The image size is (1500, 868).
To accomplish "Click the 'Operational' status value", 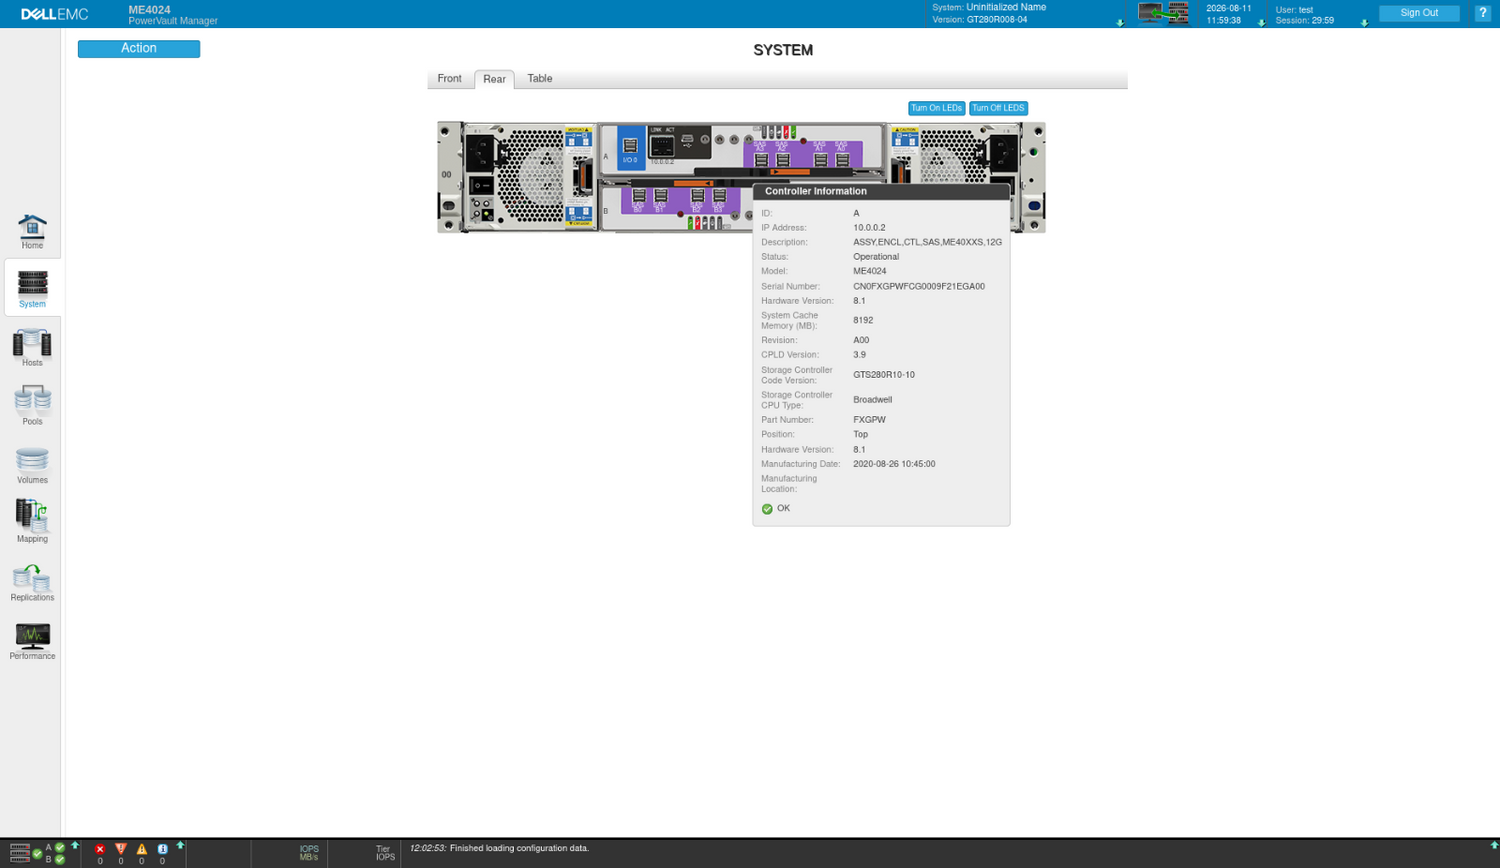I will pyautogui.click(x=876, y=257).
